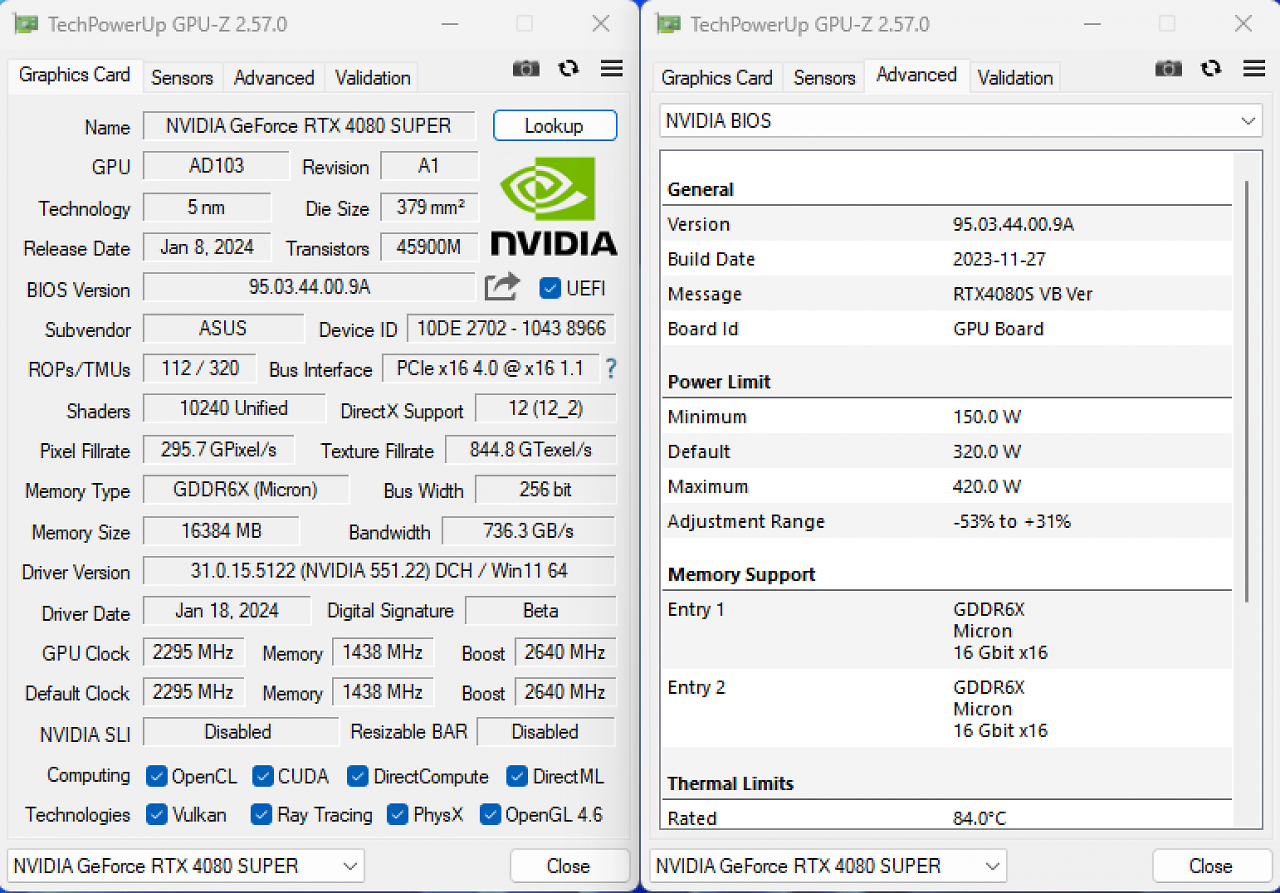
Task: Click the Driver Version field
Action: [x=379, y=571]
